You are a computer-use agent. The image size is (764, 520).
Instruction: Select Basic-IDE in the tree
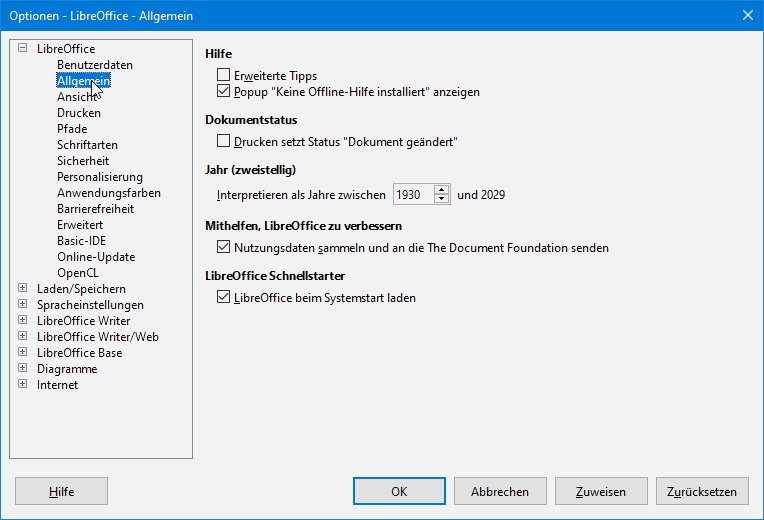click(x=81, y=241)
